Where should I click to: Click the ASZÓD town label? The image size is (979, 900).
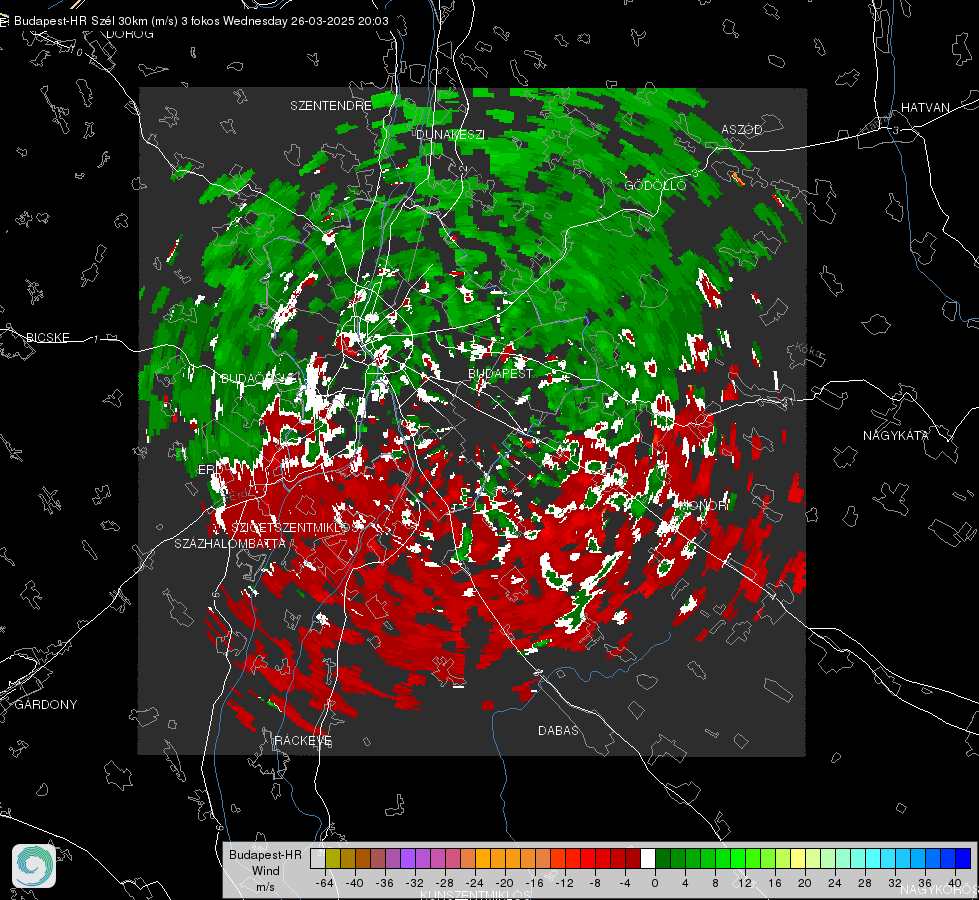(x=742, y=129)
